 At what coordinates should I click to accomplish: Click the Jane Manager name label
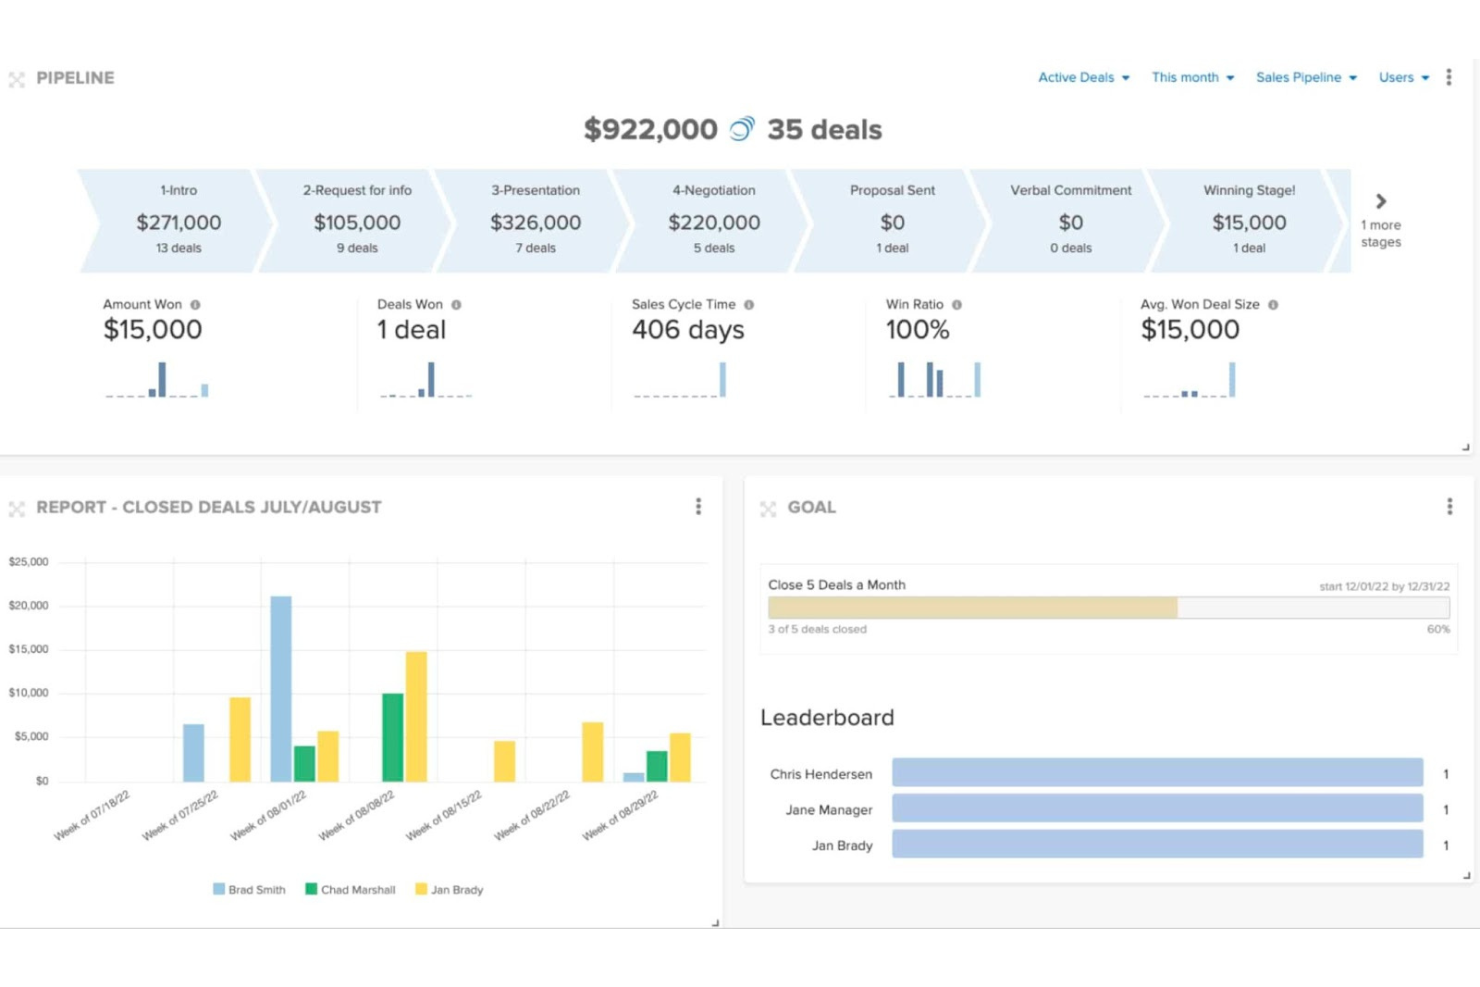(829, 810)
